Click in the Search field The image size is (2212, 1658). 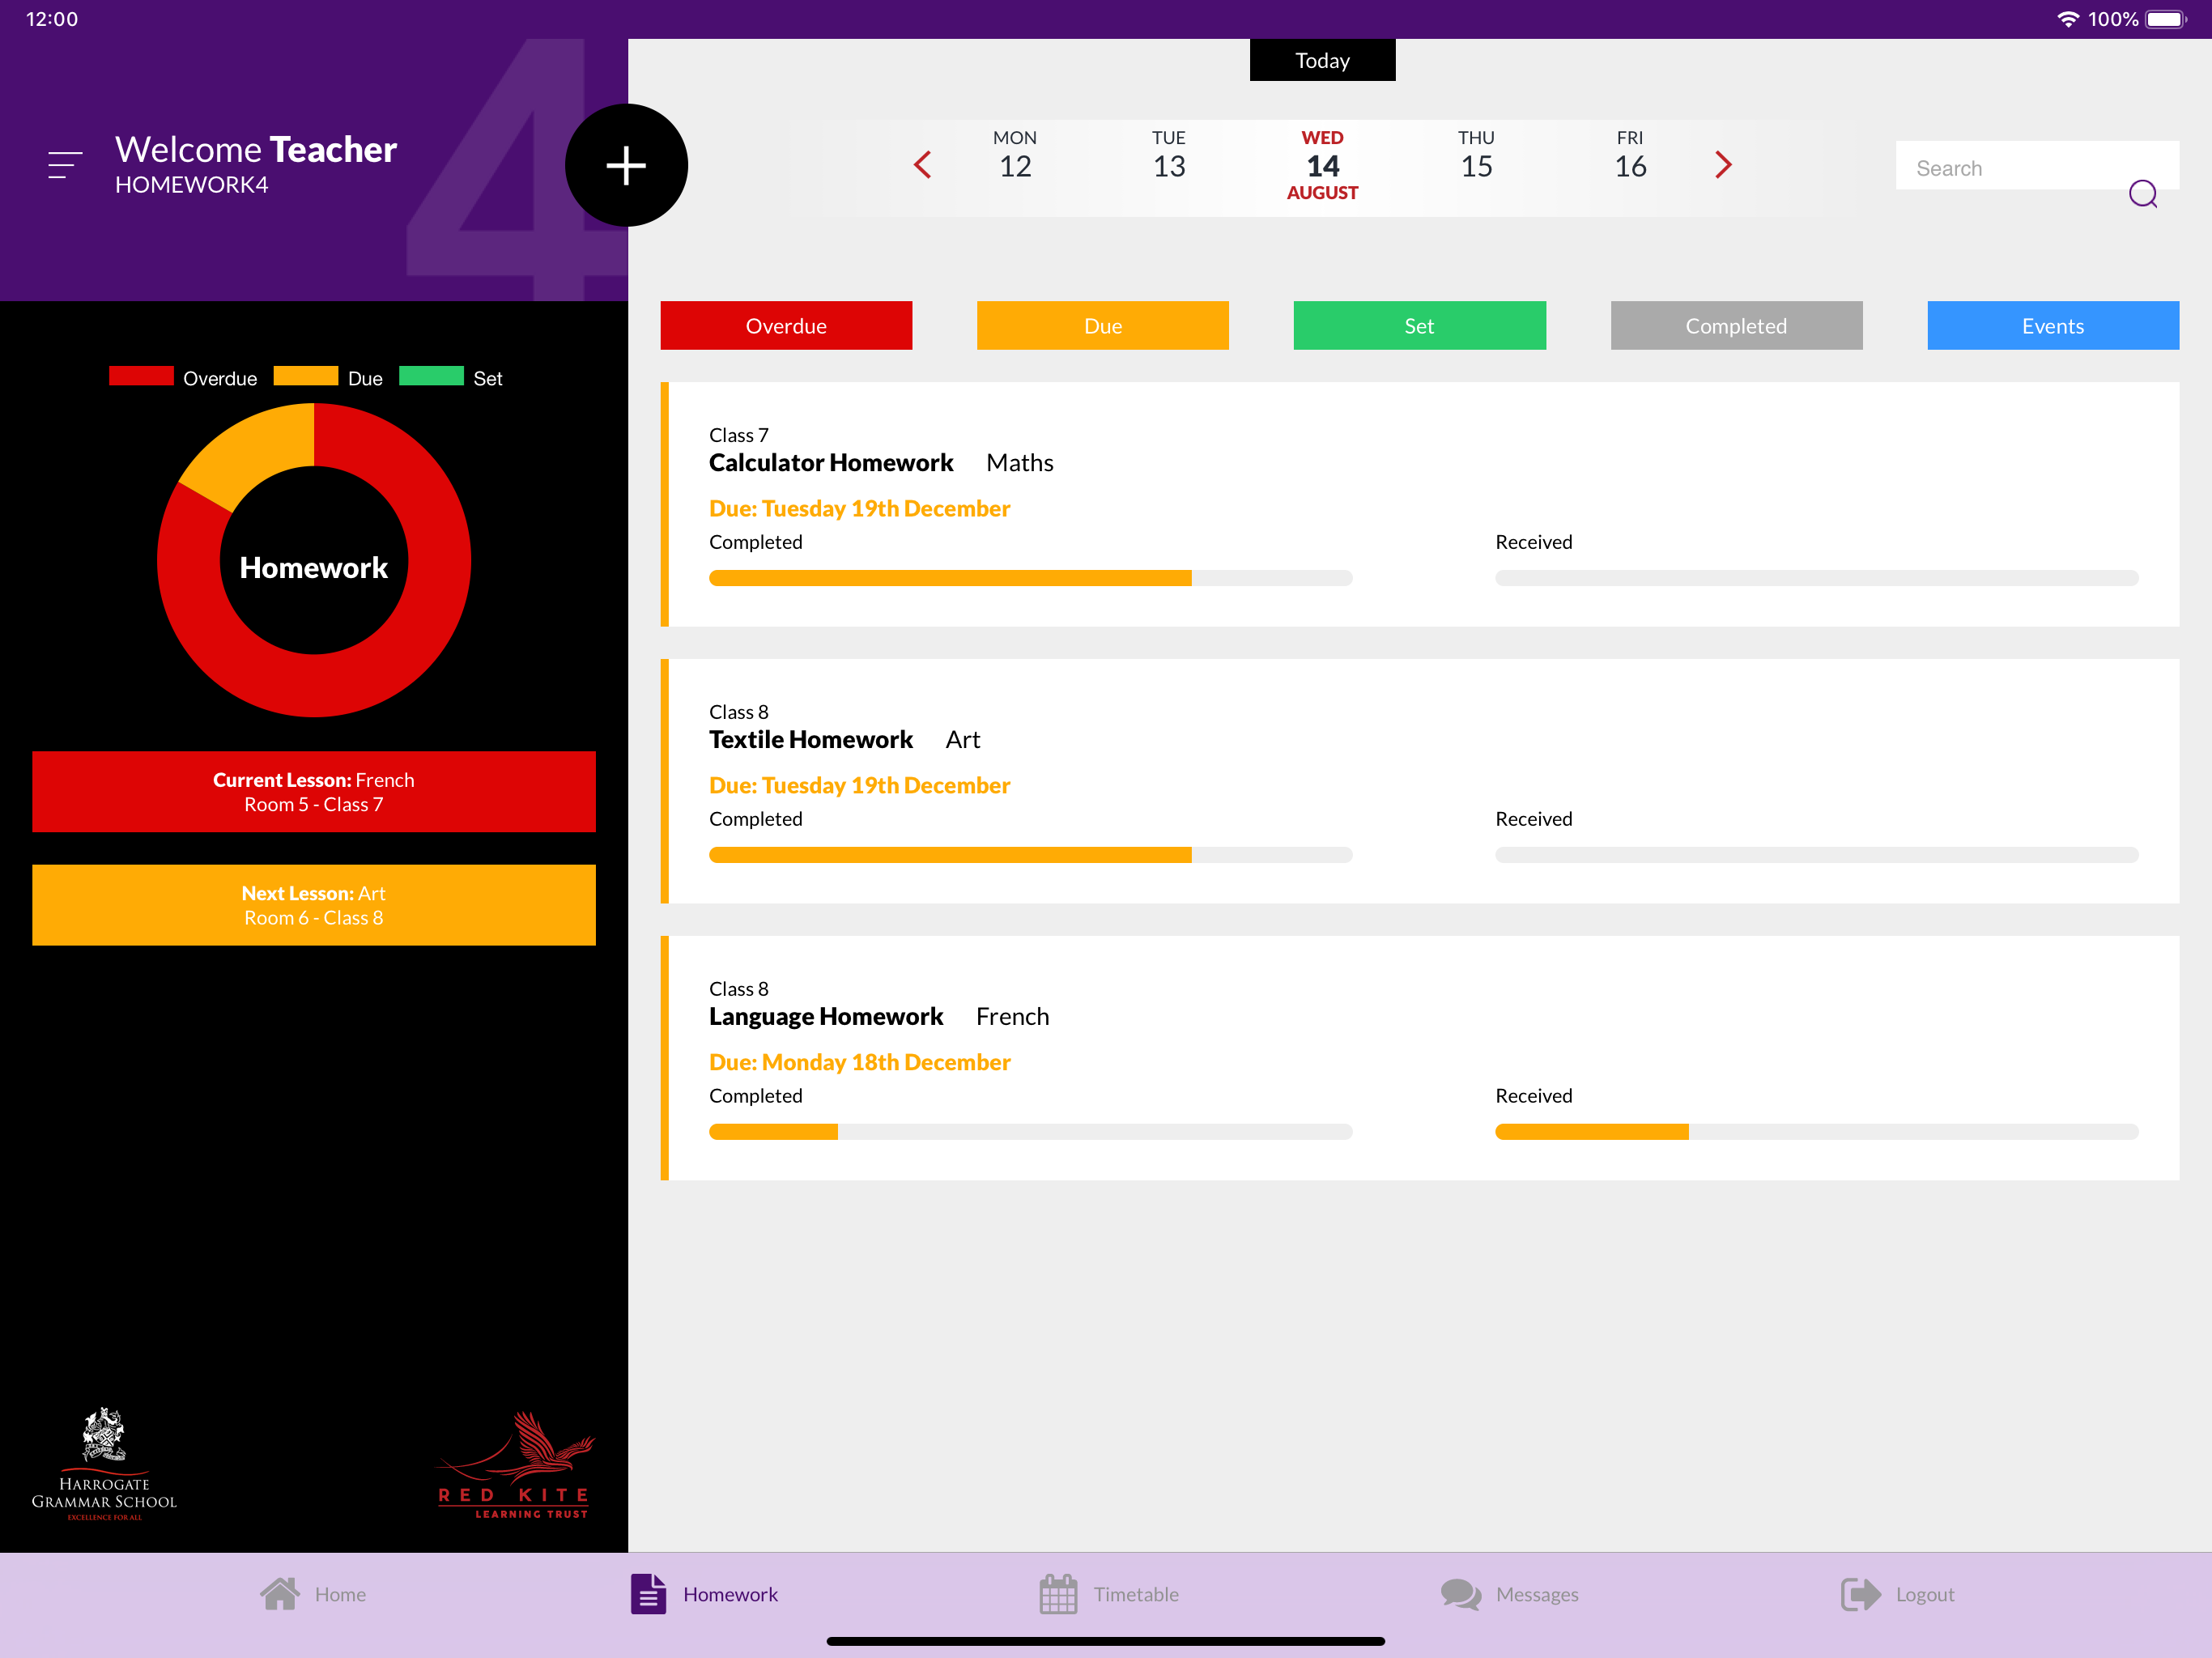tap(2037, 165)
